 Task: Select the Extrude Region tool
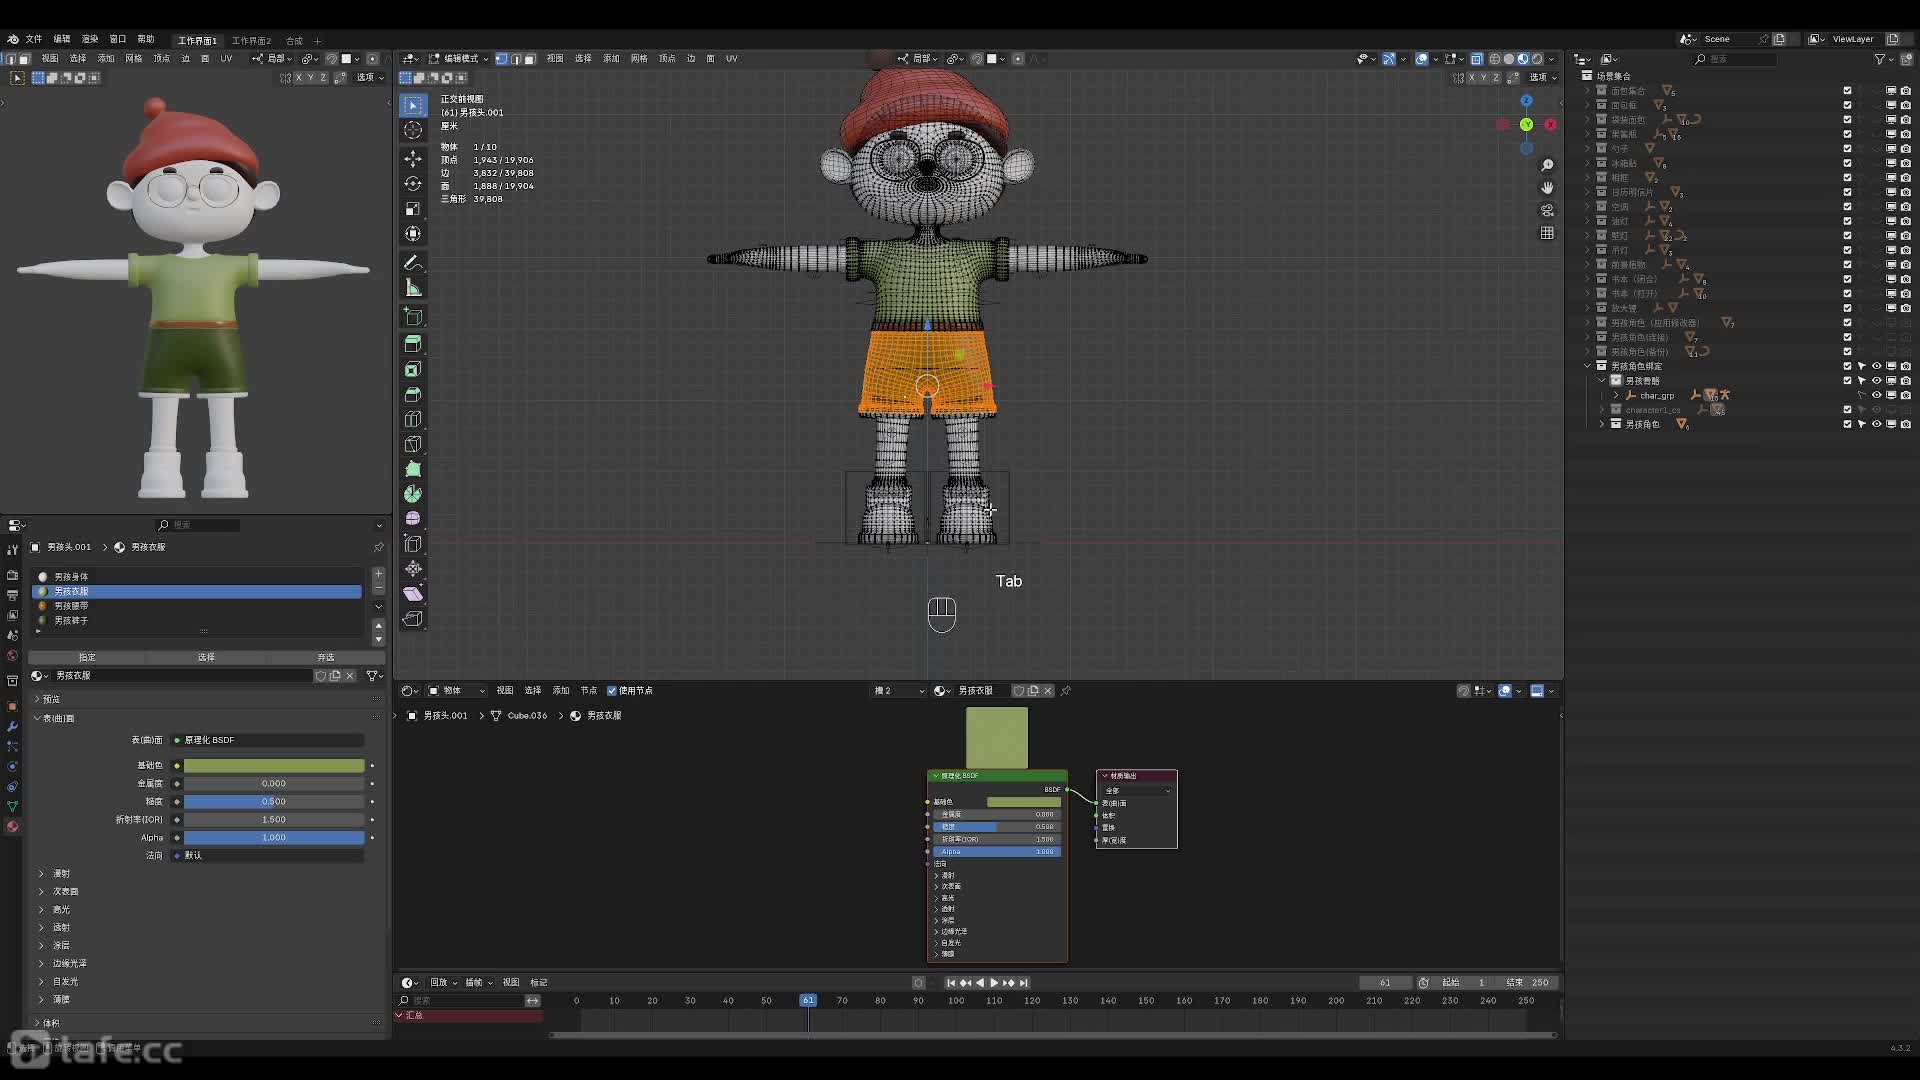click(413, 343)
